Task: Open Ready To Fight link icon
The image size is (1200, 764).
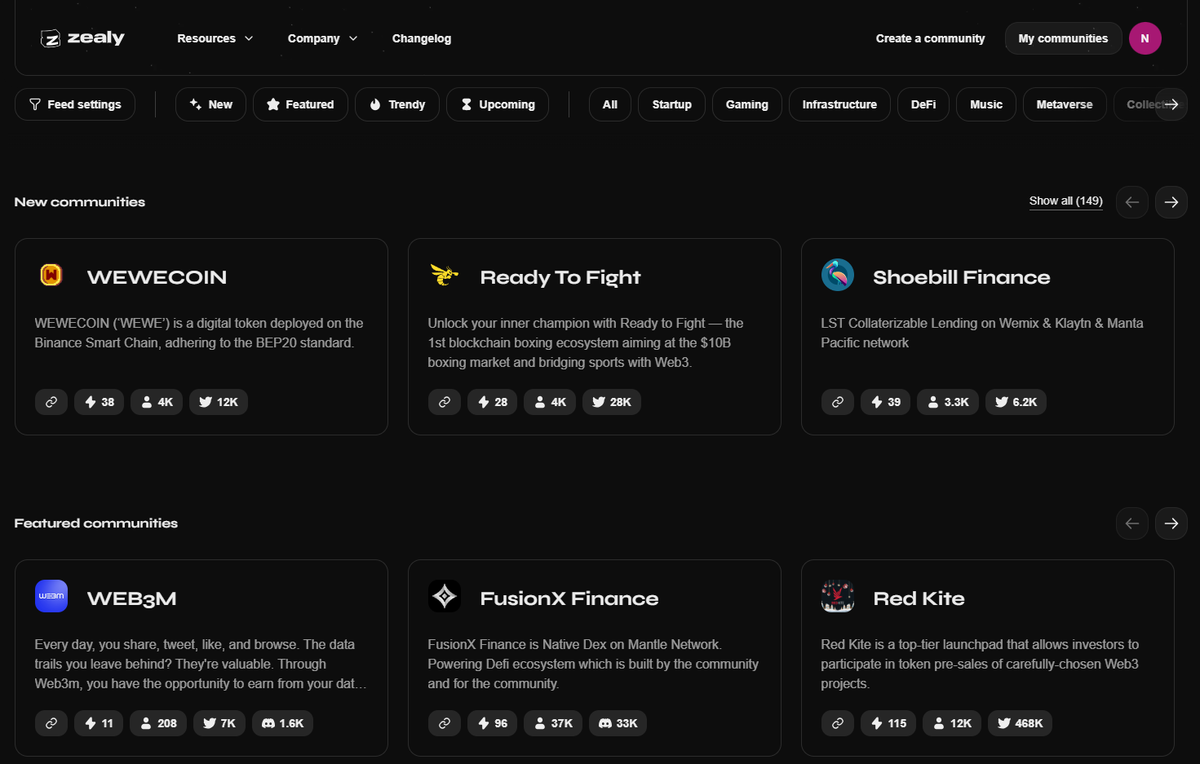Action: point(444,402)
